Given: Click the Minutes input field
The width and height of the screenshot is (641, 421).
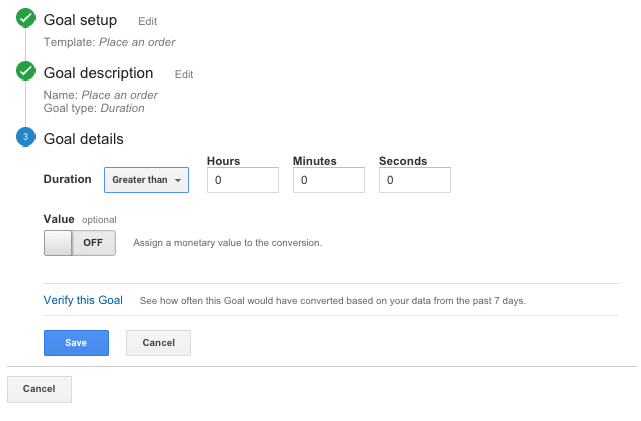Looking at the screenshot, I should coord(329,180).
